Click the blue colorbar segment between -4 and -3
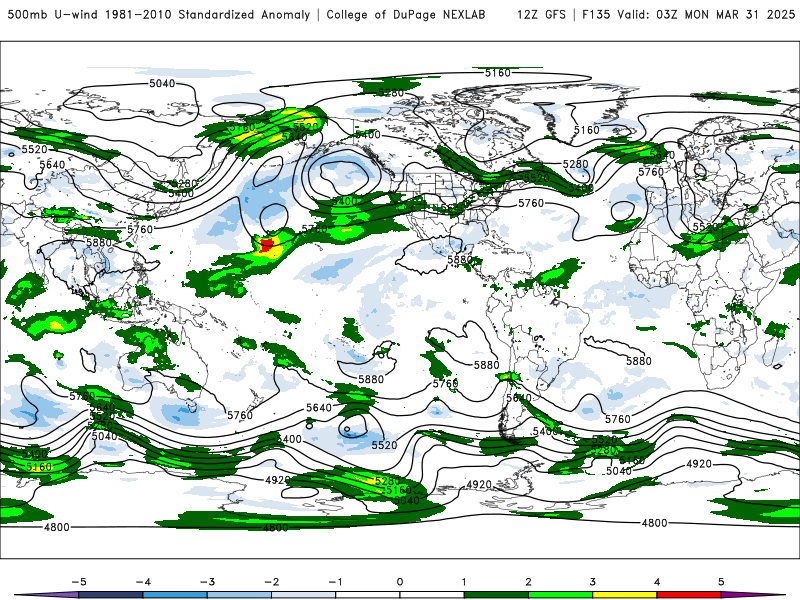 pyautogui.click(x=175, y=595)
